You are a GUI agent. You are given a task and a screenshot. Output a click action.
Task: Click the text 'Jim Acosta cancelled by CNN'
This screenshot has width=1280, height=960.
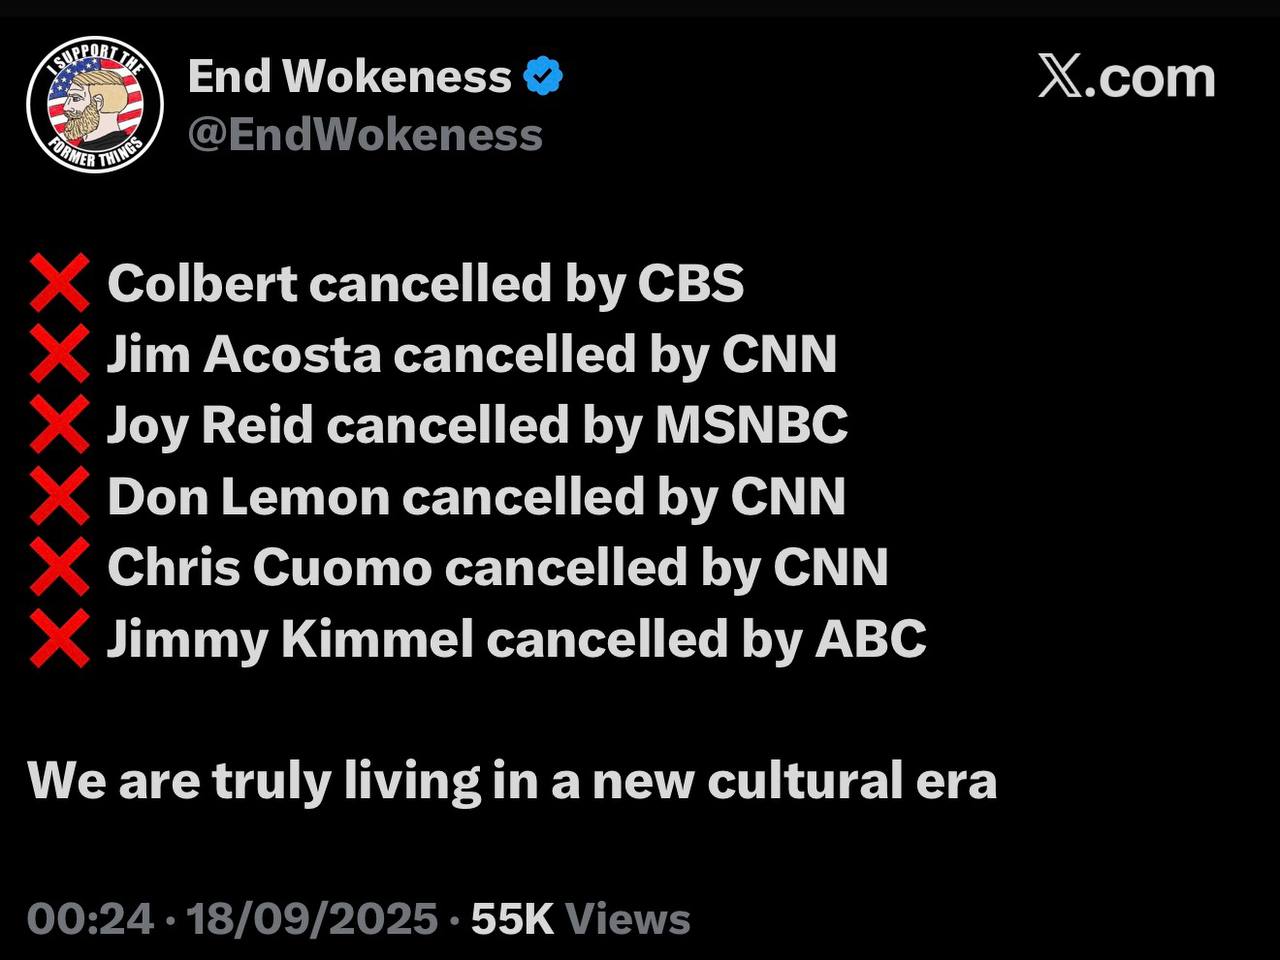[x=472, y=355]
